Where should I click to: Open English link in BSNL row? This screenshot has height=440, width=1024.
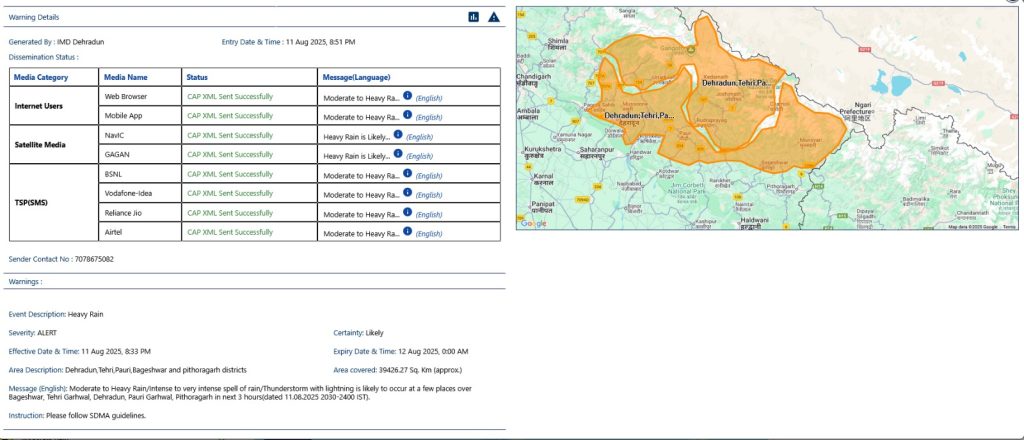(429, 176)
